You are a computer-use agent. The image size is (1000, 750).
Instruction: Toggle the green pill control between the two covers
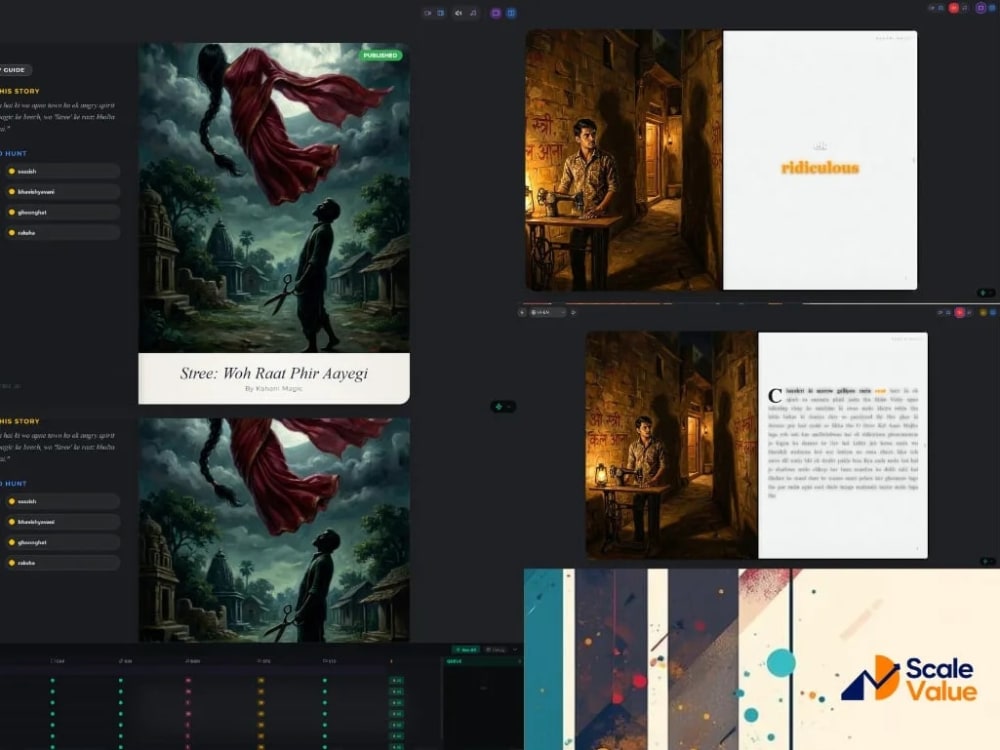point(503,406)
